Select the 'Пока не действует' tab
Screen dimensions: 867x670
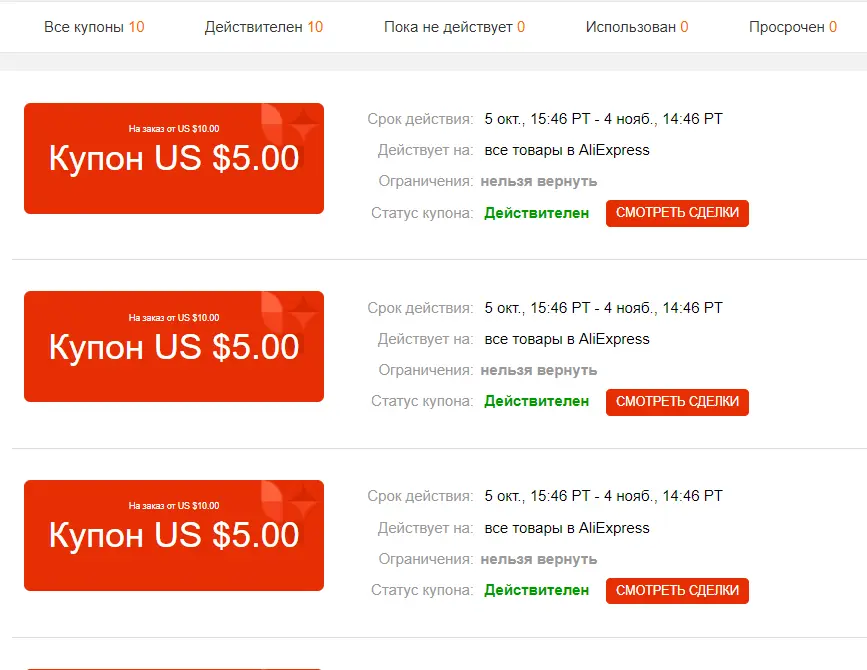click(454, 27)
